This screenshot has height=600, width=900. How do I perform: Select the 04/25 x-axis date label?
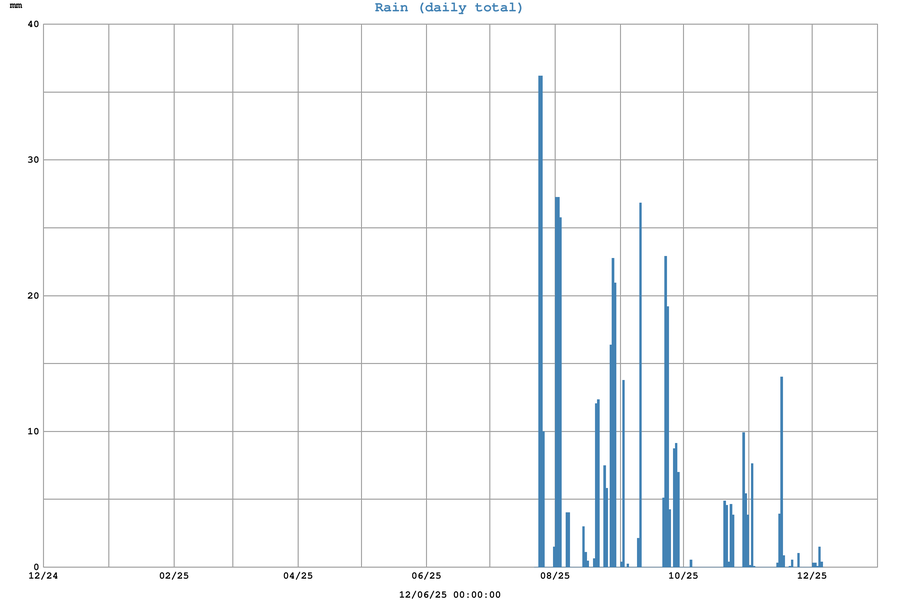click(x=298, y=576)
